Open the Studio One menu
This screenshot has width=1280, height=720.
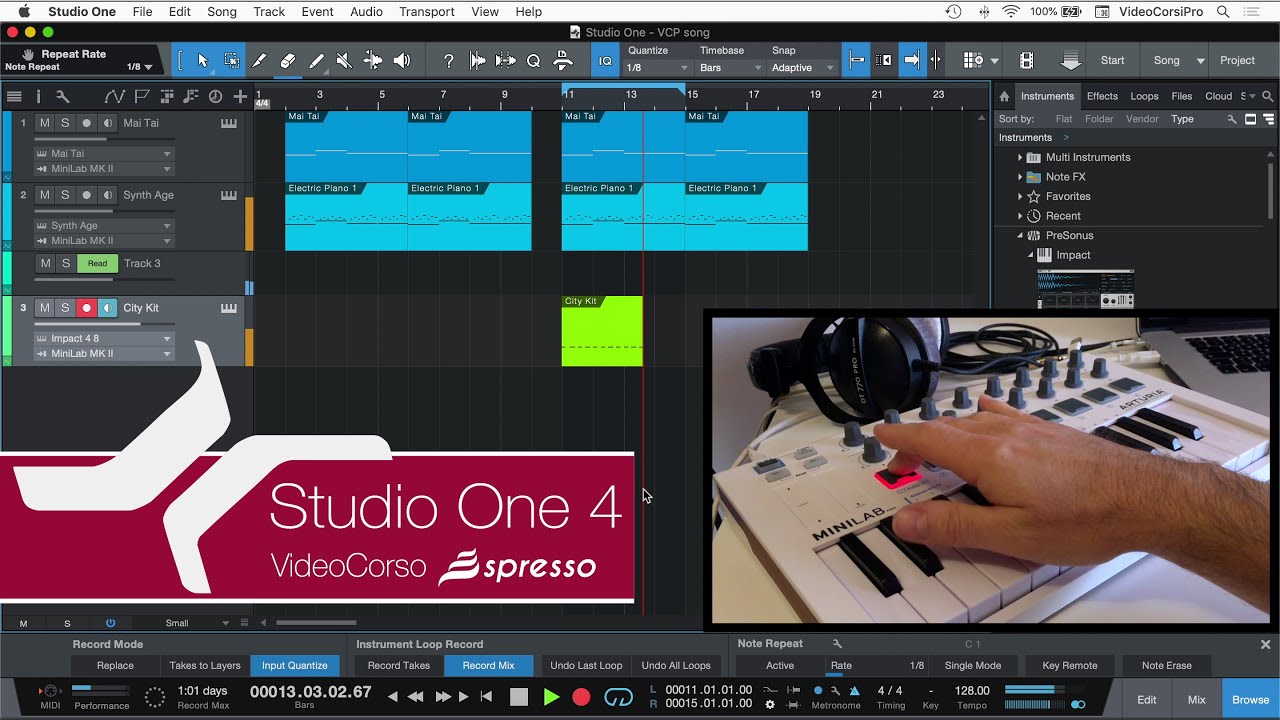tap(82, 12)
